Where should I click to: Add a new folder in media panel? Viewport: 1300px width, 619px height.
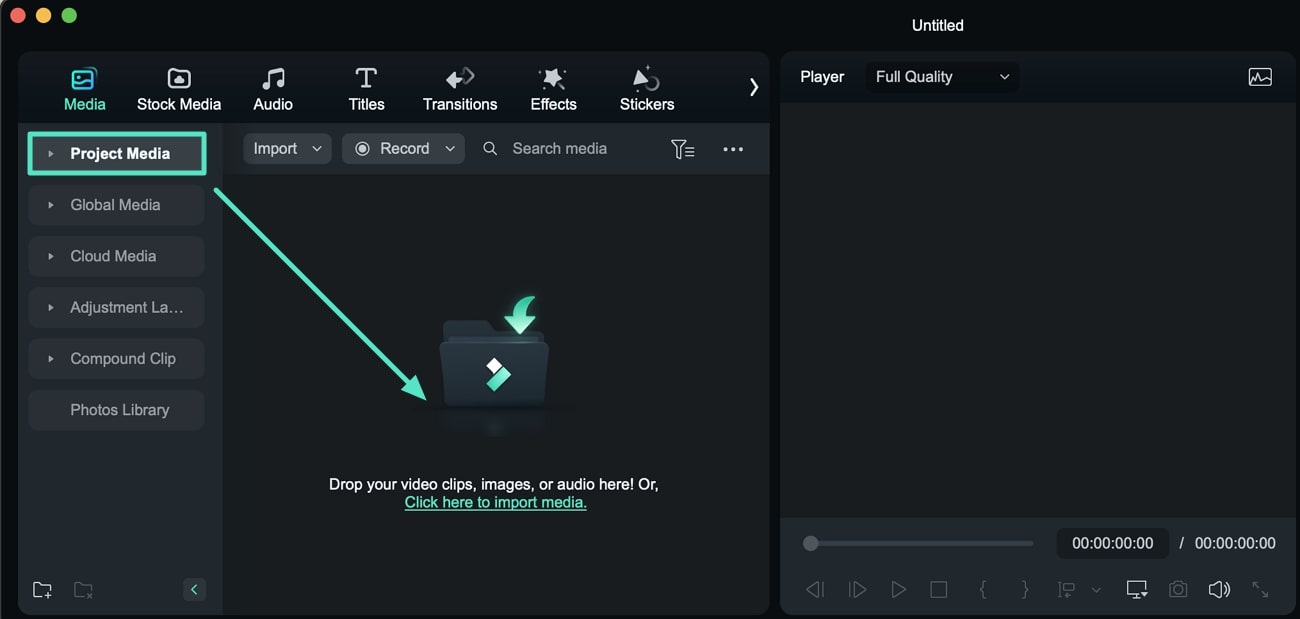click(42, 590)
